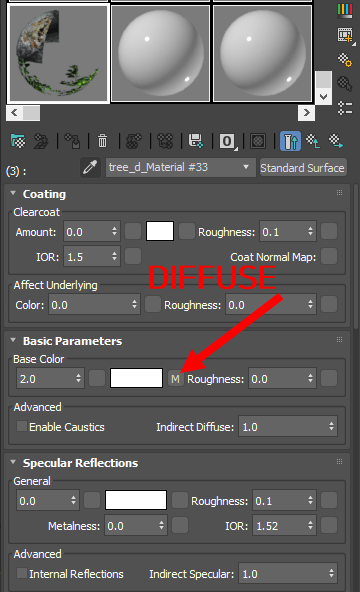The height and width of the screenshot is (592, 360).
Task: Toggle the Internal Reflections checkbox
Action: (x=22, y=573)
